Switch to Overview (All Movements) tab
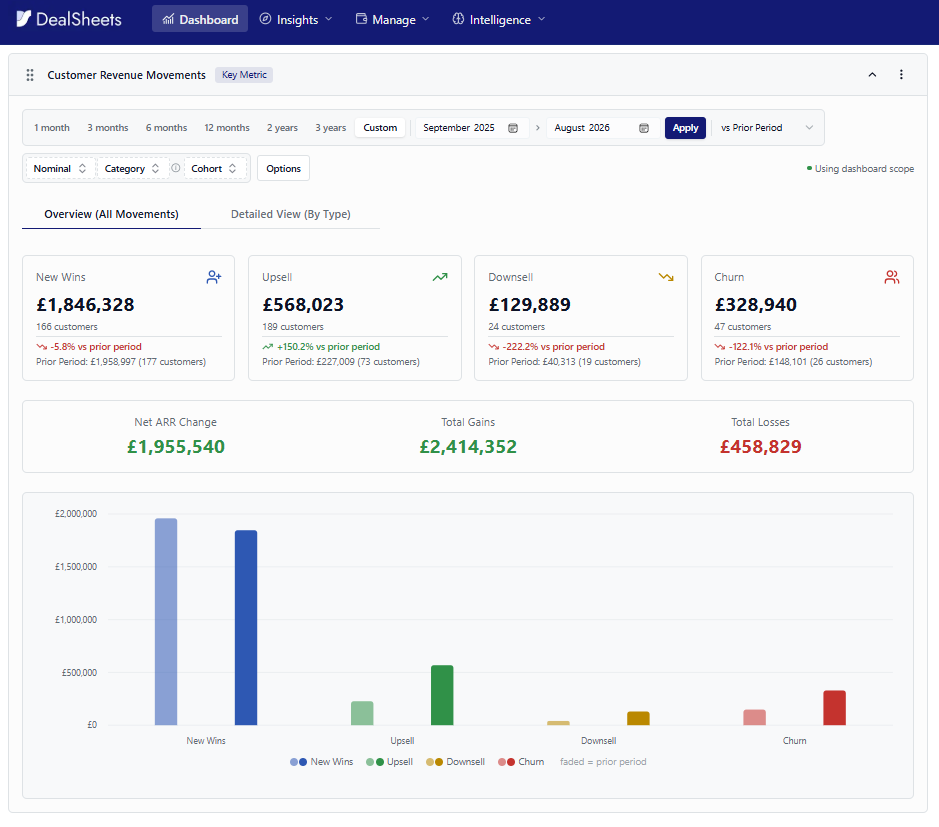The image size is (939, 827). 111,214
